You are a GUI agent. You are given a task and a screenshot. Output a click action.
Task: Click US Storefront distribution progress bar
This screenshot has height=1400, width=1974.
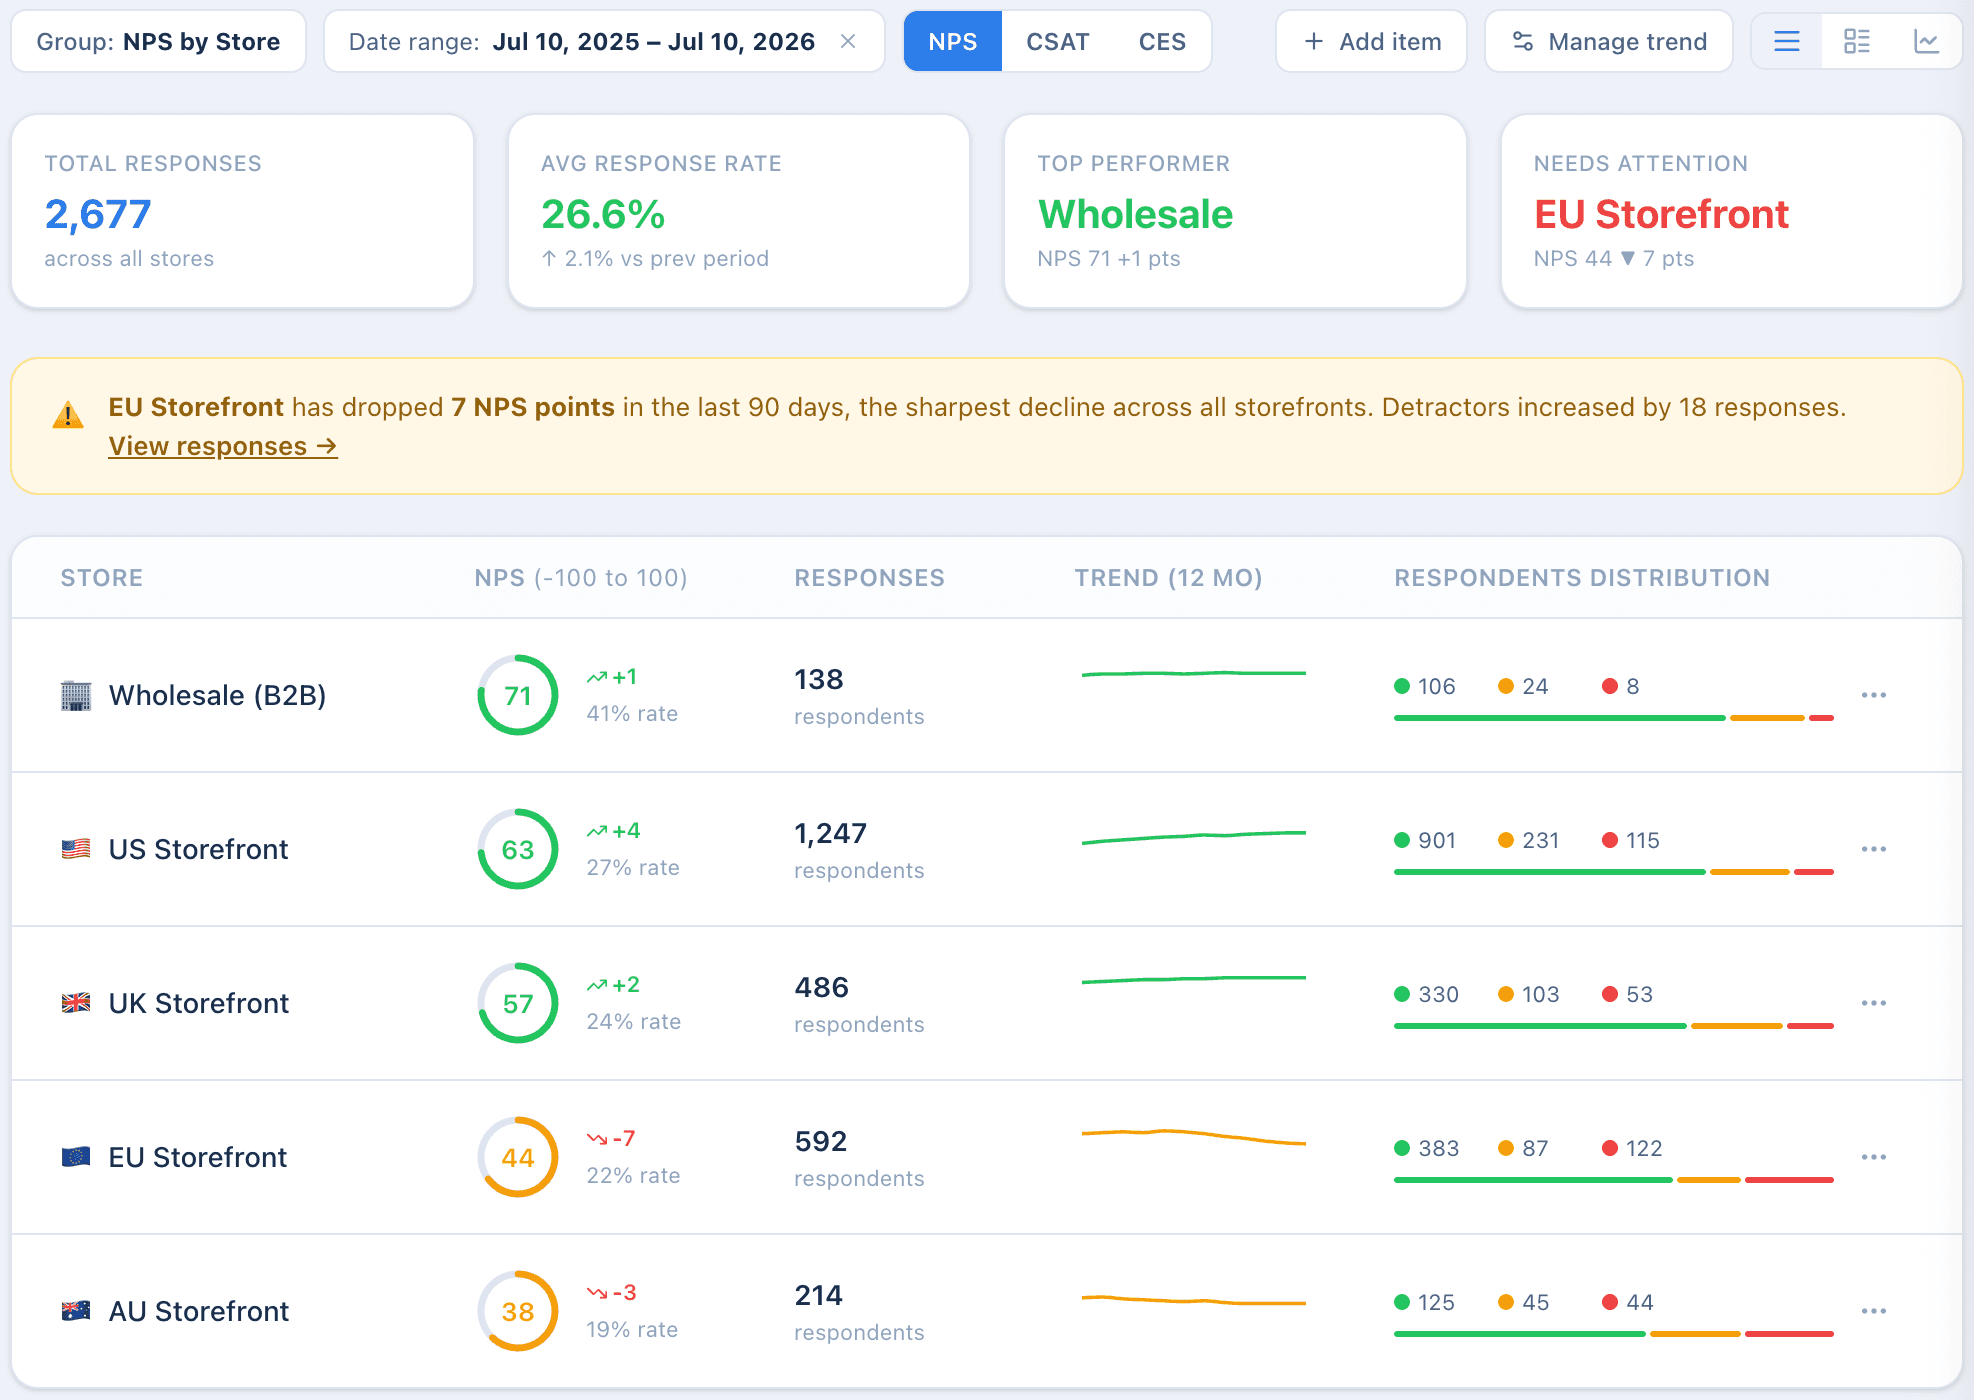pyautogui.click(x=1614, y=872)
